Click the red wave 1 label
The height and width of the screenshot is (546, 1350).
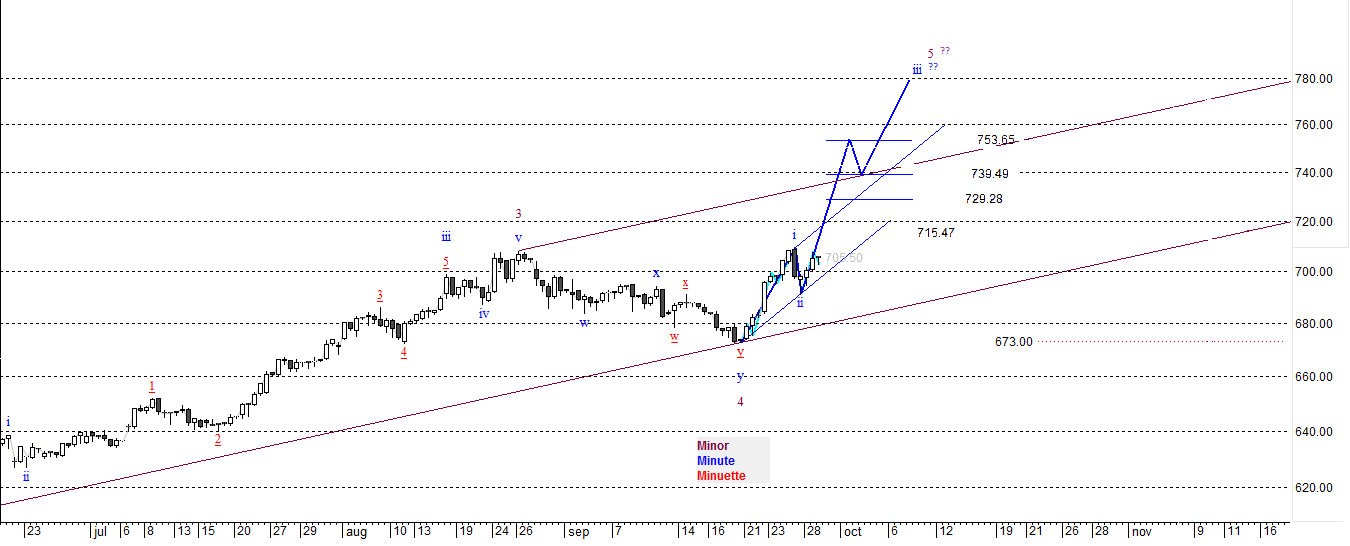tap(152, 386)
